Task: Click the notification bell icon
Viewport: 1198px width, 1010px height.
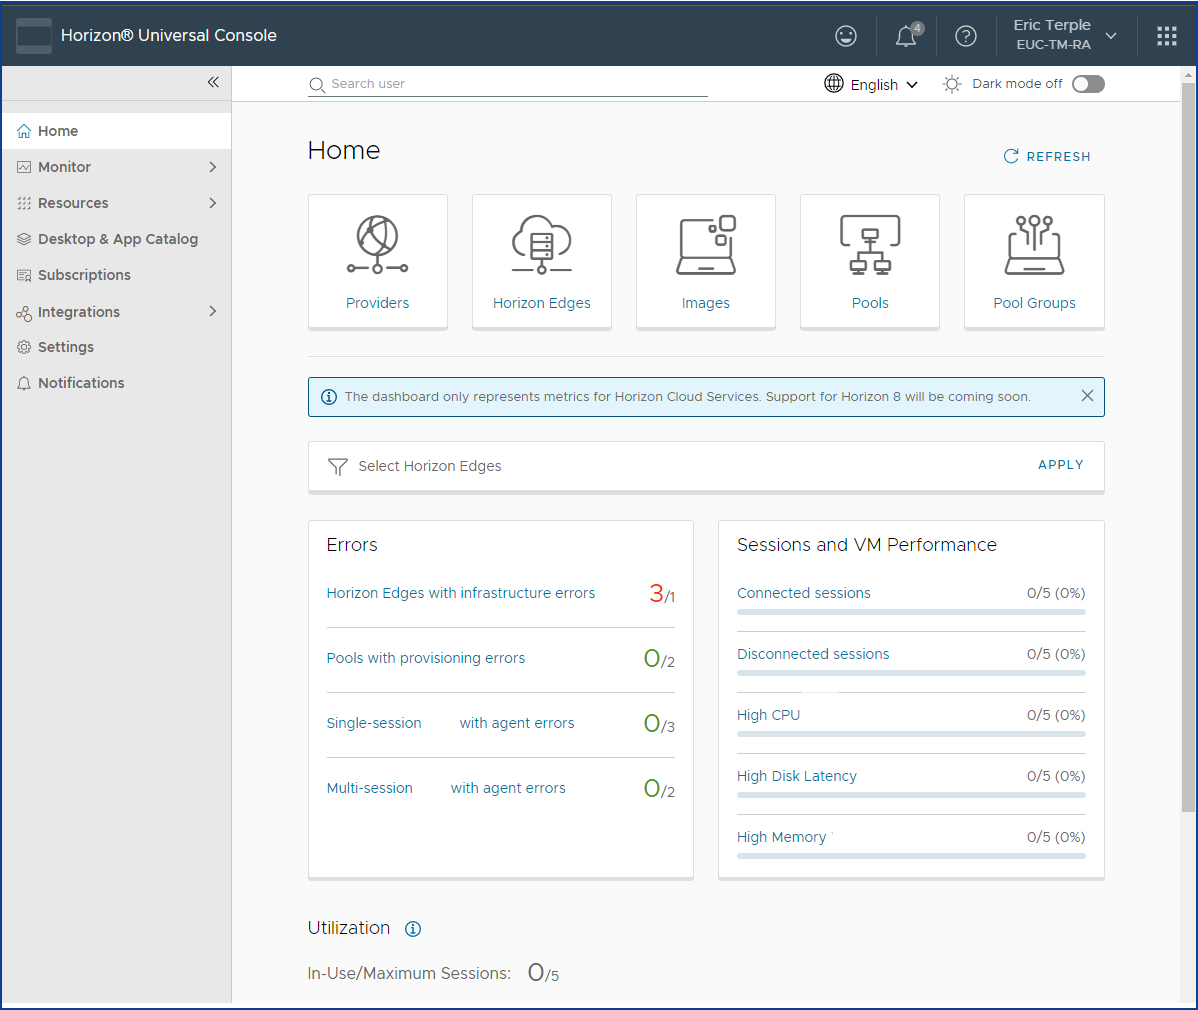Action: click(x=906, y=36)
